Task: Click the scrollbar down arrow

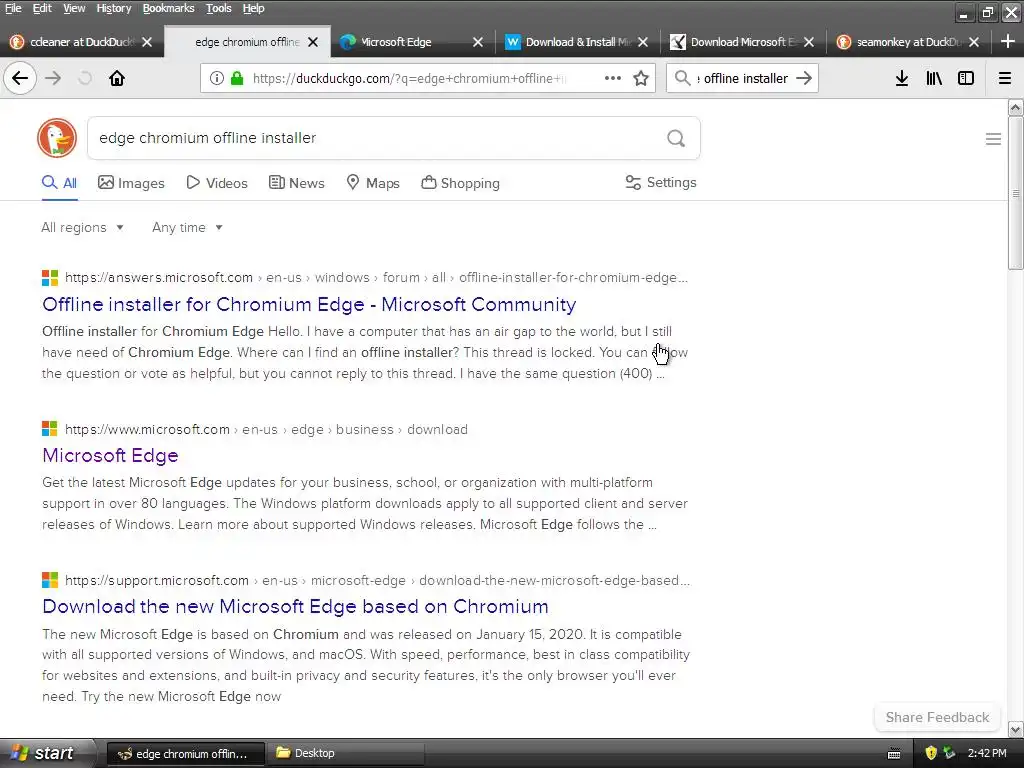Action: point(1016,729)
